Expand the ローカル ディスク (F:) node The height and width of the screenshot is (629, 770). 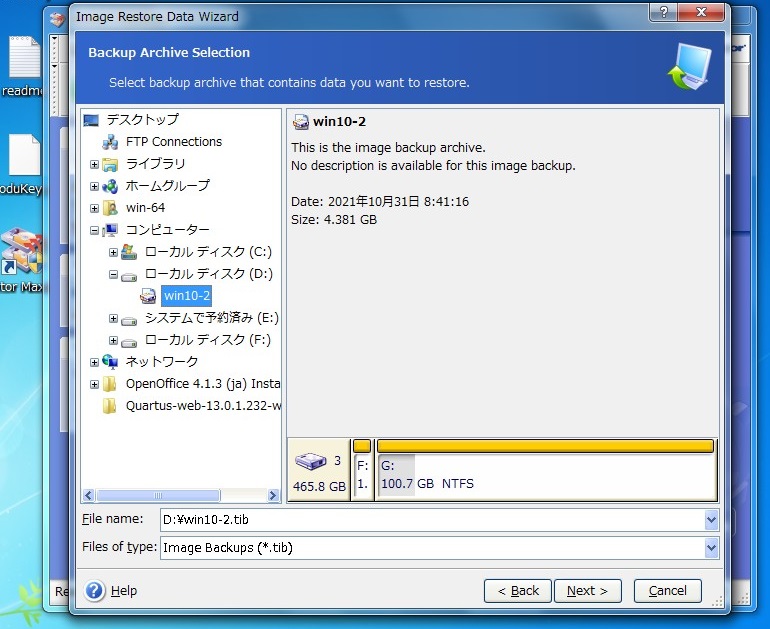coord(113,340)
